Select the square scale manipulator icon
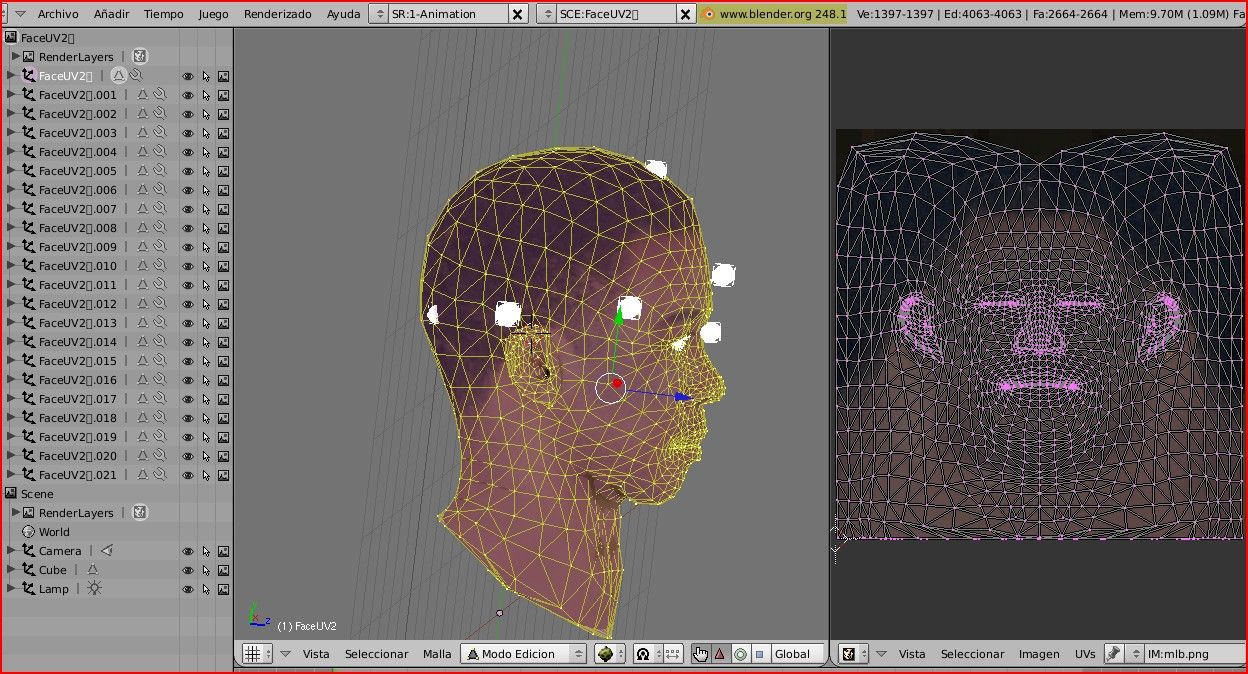The height and width of the screenshot is (674, 1248). 759,654
